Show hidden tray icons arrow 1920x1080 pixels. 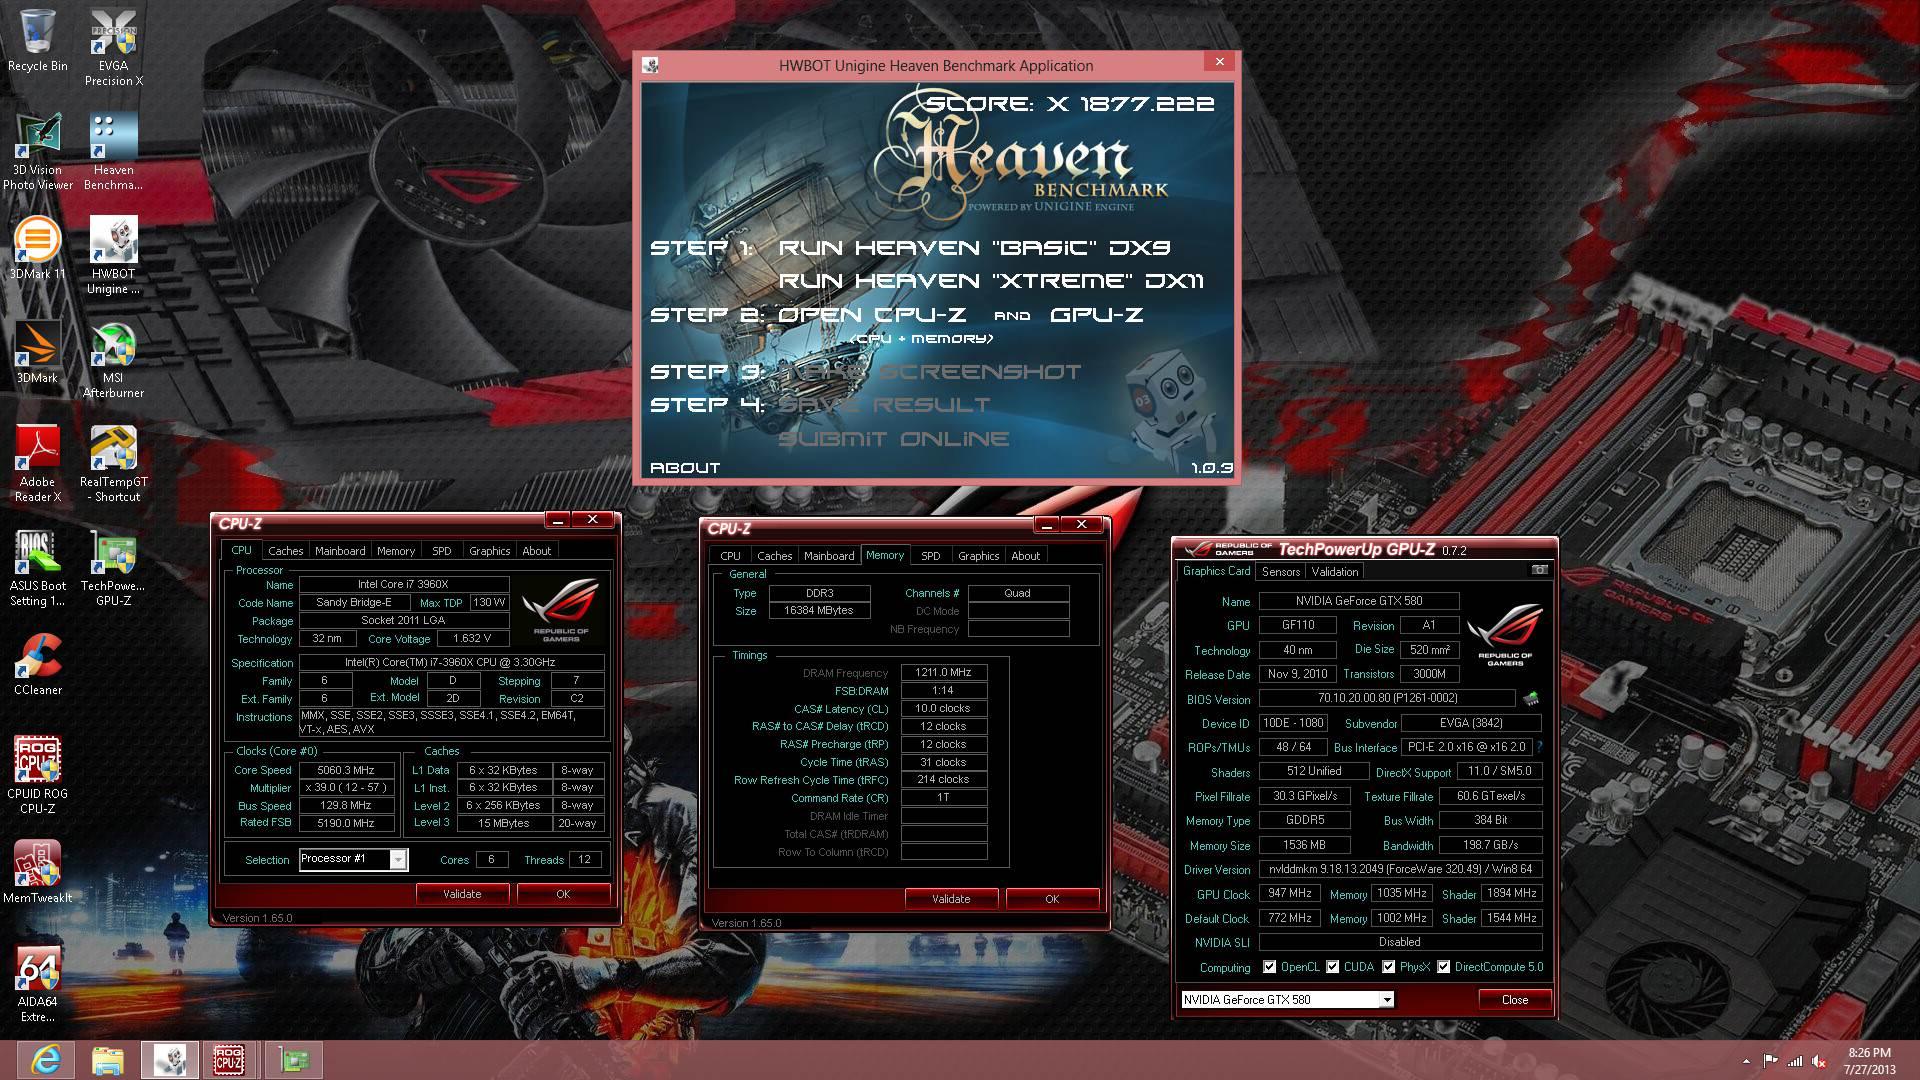tap(1746, 1061)
